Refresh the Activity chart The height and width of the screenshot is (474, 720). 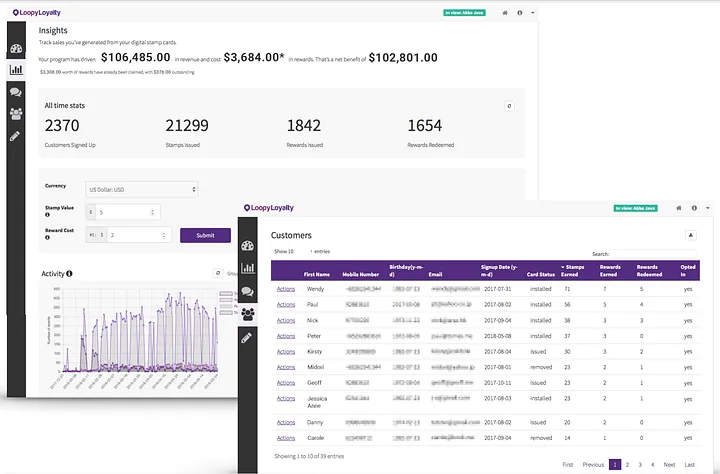(218, 273)
